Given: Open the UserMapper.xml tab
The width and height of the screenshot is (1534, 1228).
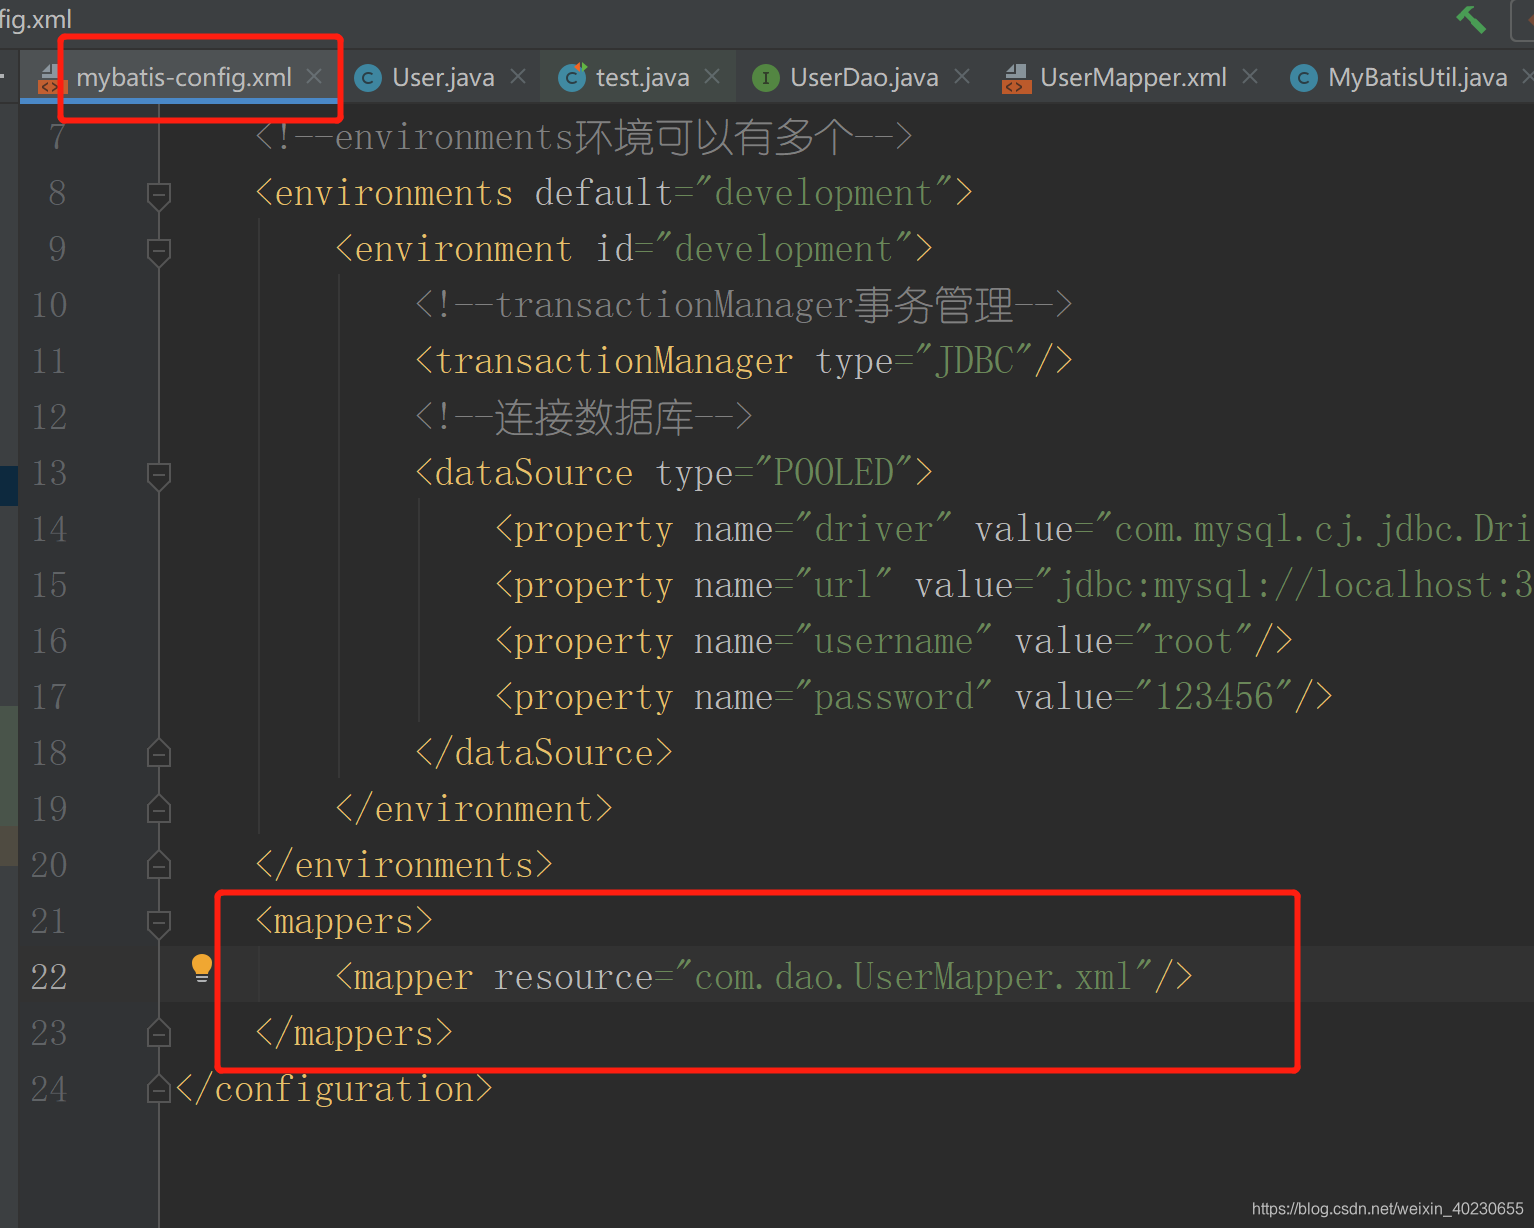Looking at the screenshot, I should pyautogui.click(x=1133, y=77).
